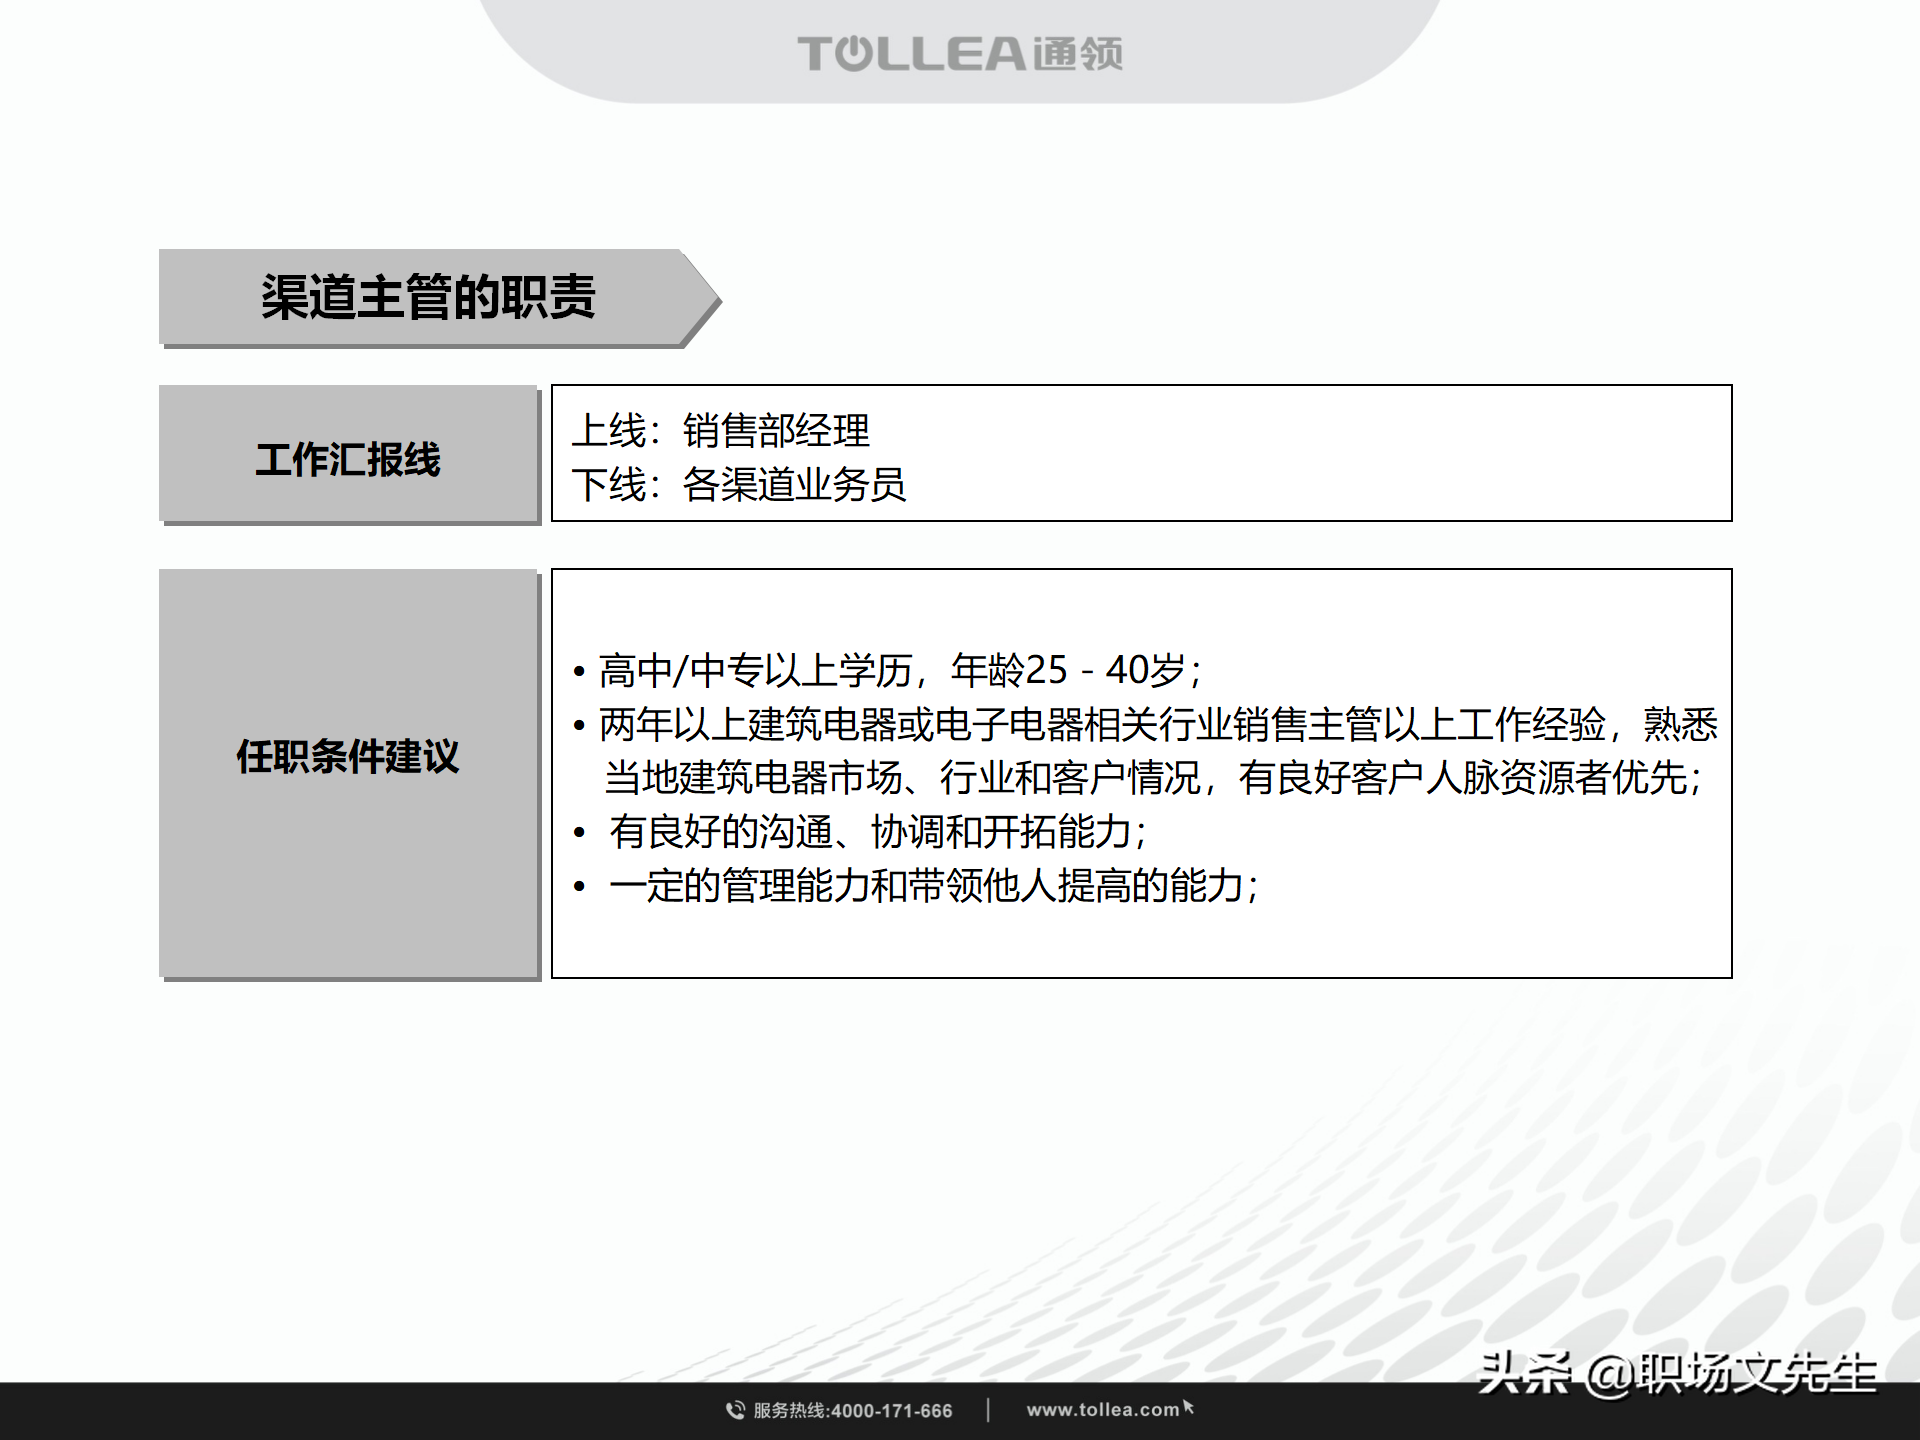Viewport: 1920px width, 1440px height.
Task: Open the www.tollea.com link
Action: 1104,1408
